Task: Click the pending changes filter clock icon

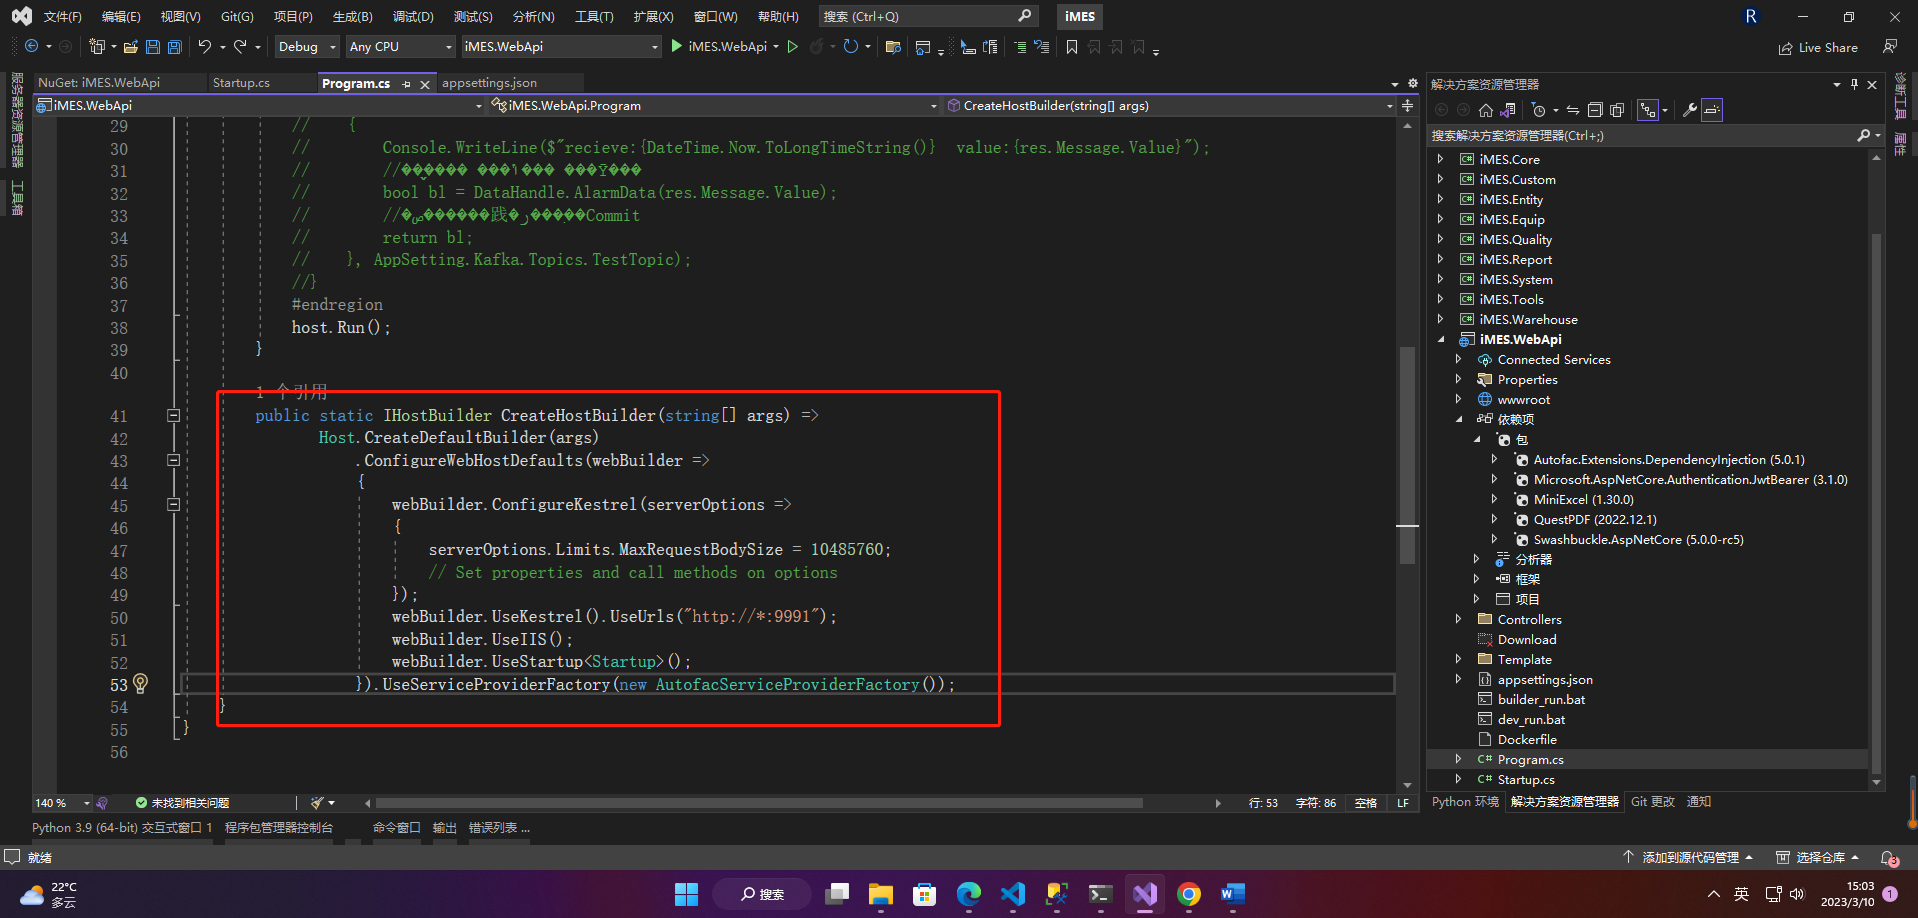Action: (1539, 110)
